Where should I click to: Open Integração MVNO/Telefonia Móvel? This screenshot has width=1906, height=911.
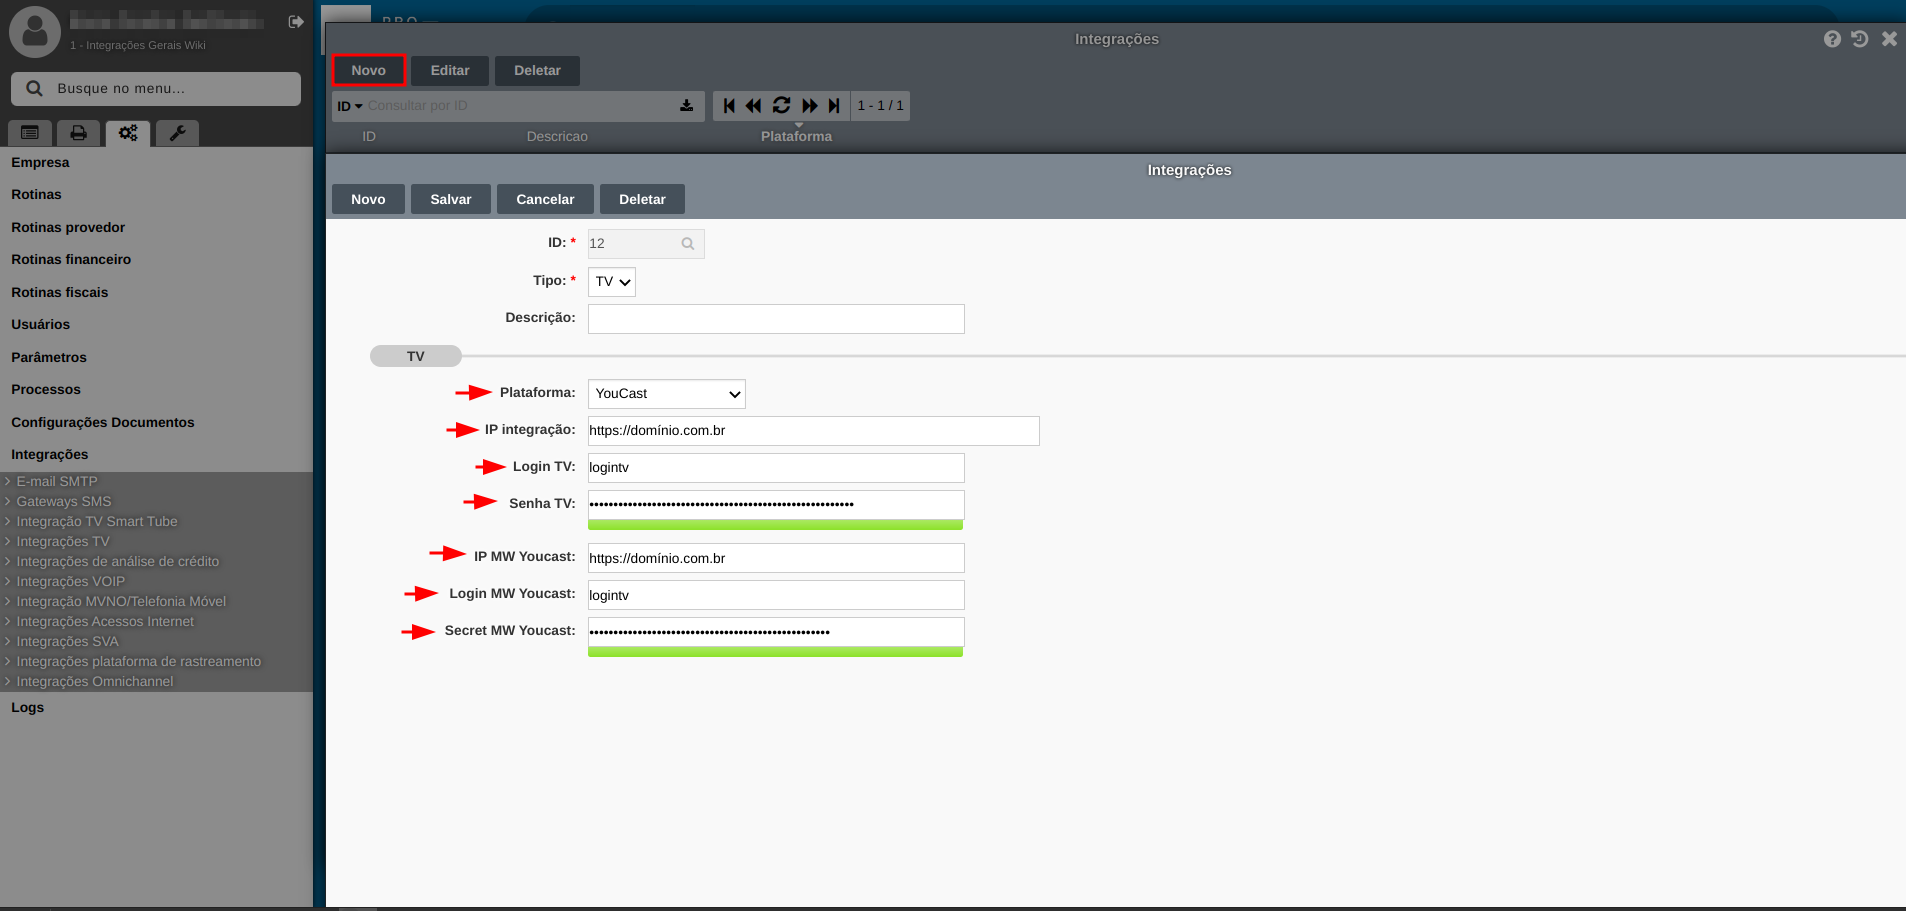tap(121, 602)
